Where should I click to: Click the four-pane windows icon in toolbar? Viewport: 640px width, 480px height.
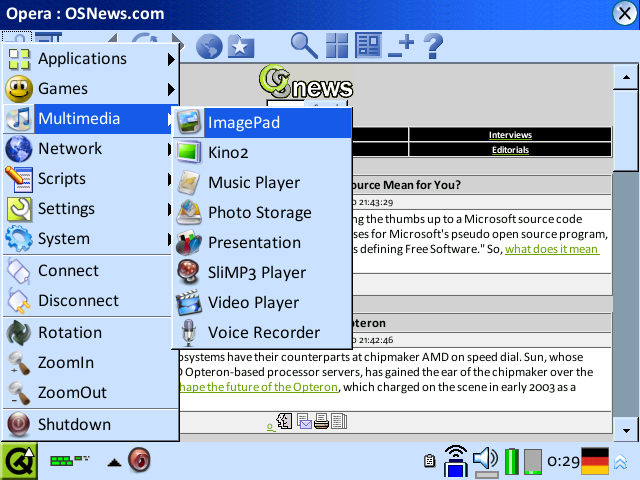click(x=337, y=45)
